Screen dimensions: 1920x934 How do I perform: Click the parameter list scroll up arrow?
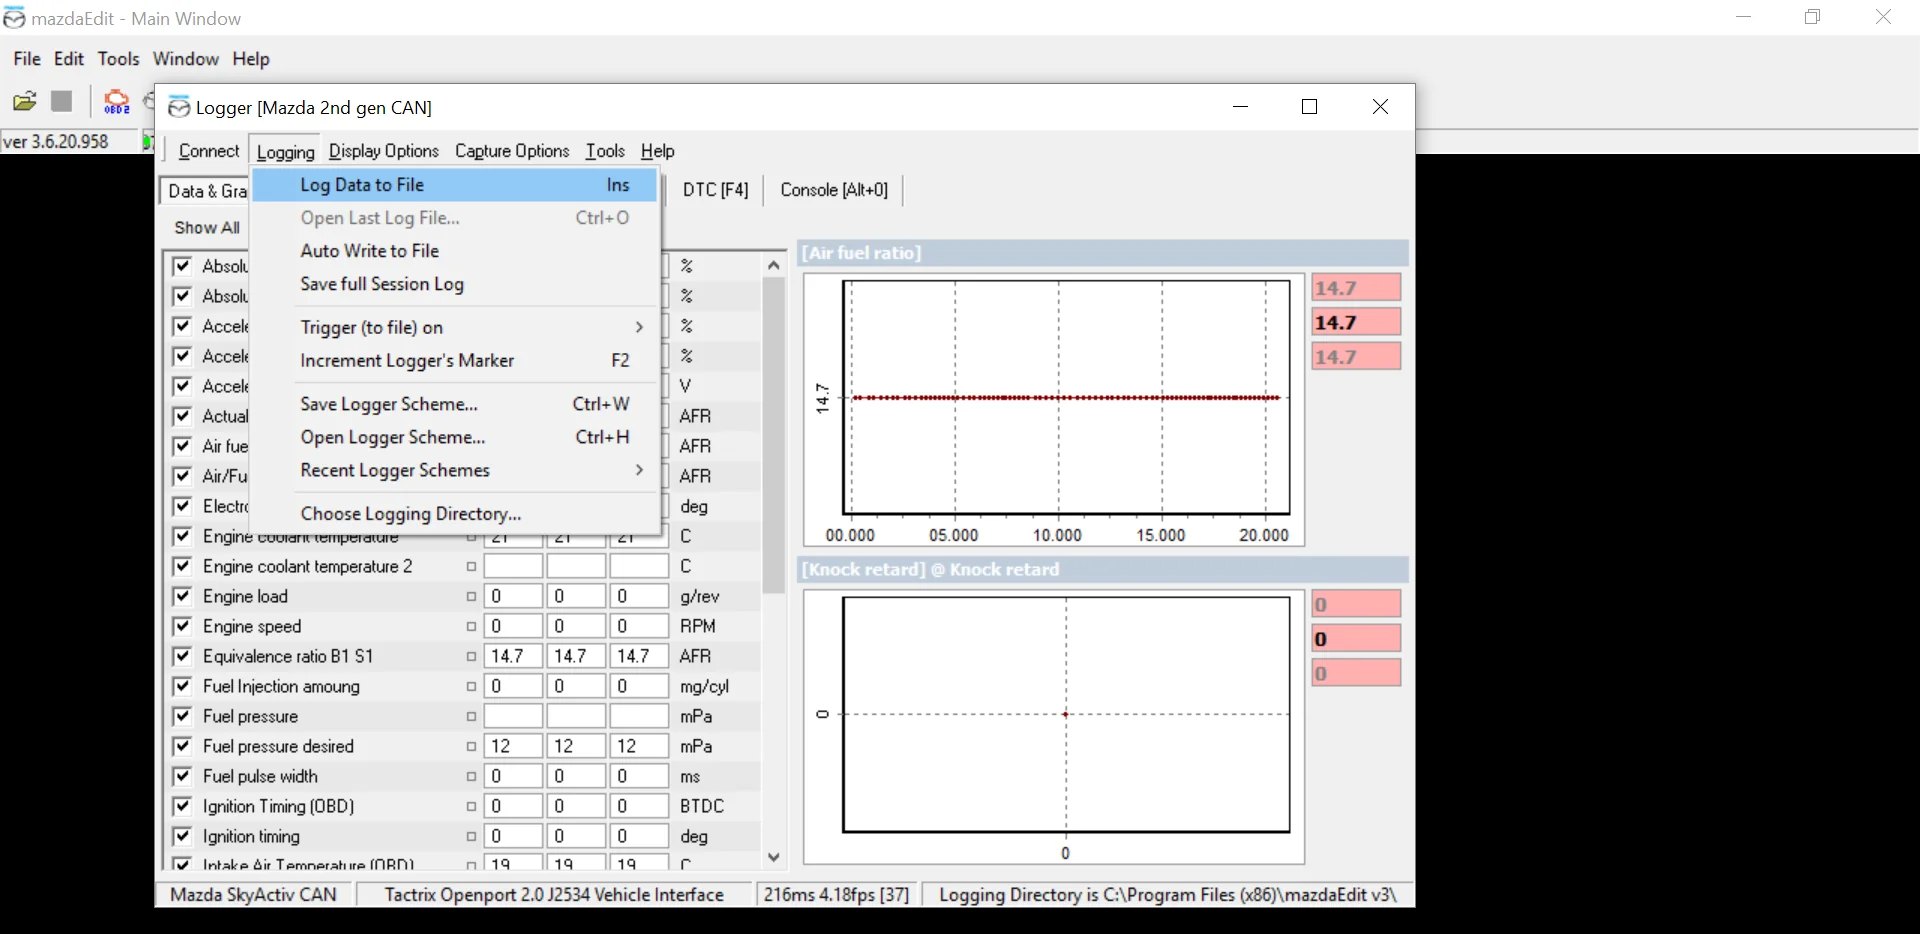pyautogui.click(x=773, y=265)
